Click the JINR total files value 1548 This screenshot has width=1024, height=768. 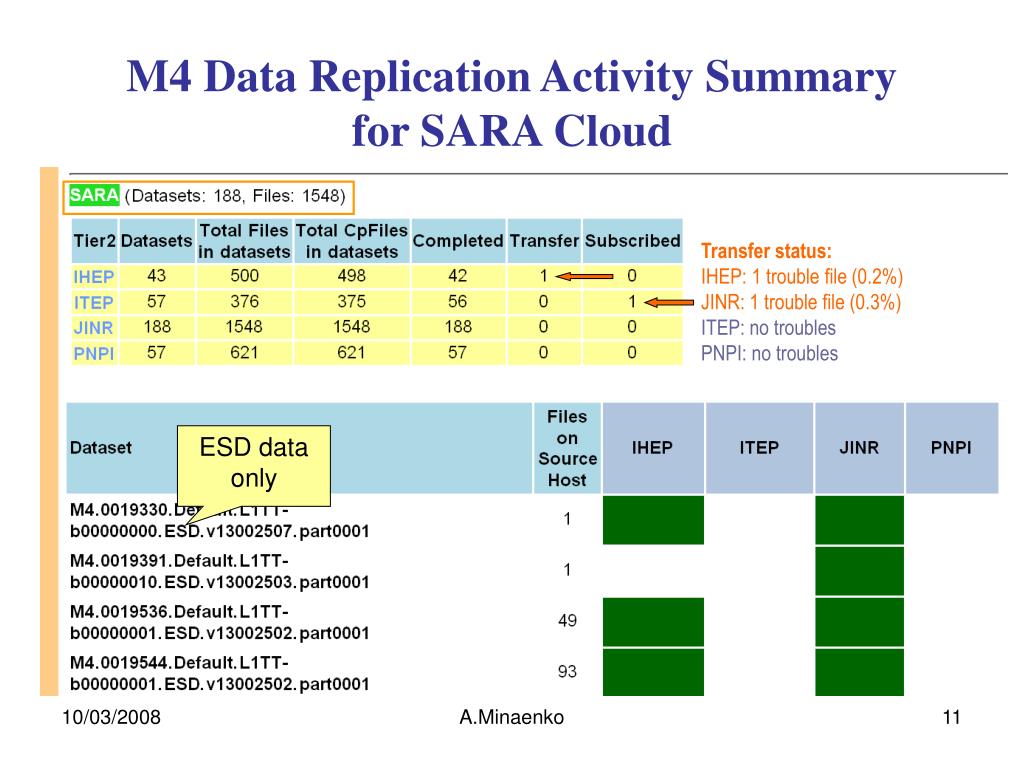coord(244,327)
